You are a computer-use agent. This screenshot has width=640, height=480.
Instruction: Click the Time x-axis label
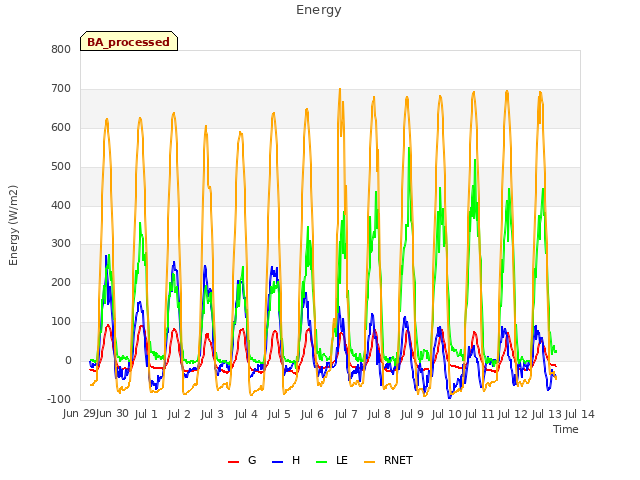[x=566, y=429]
